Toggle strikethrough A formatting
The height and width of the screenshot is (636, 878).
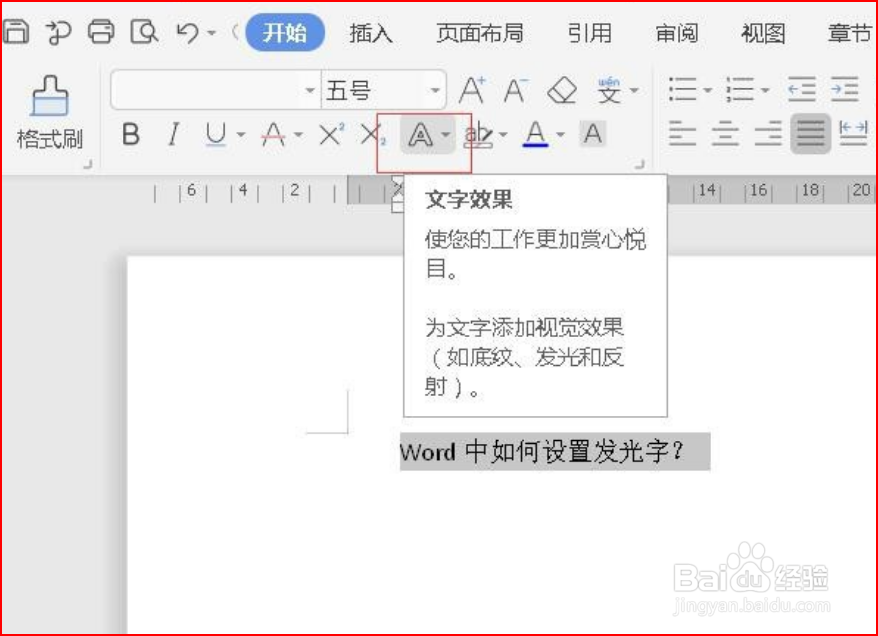[273, 134]
